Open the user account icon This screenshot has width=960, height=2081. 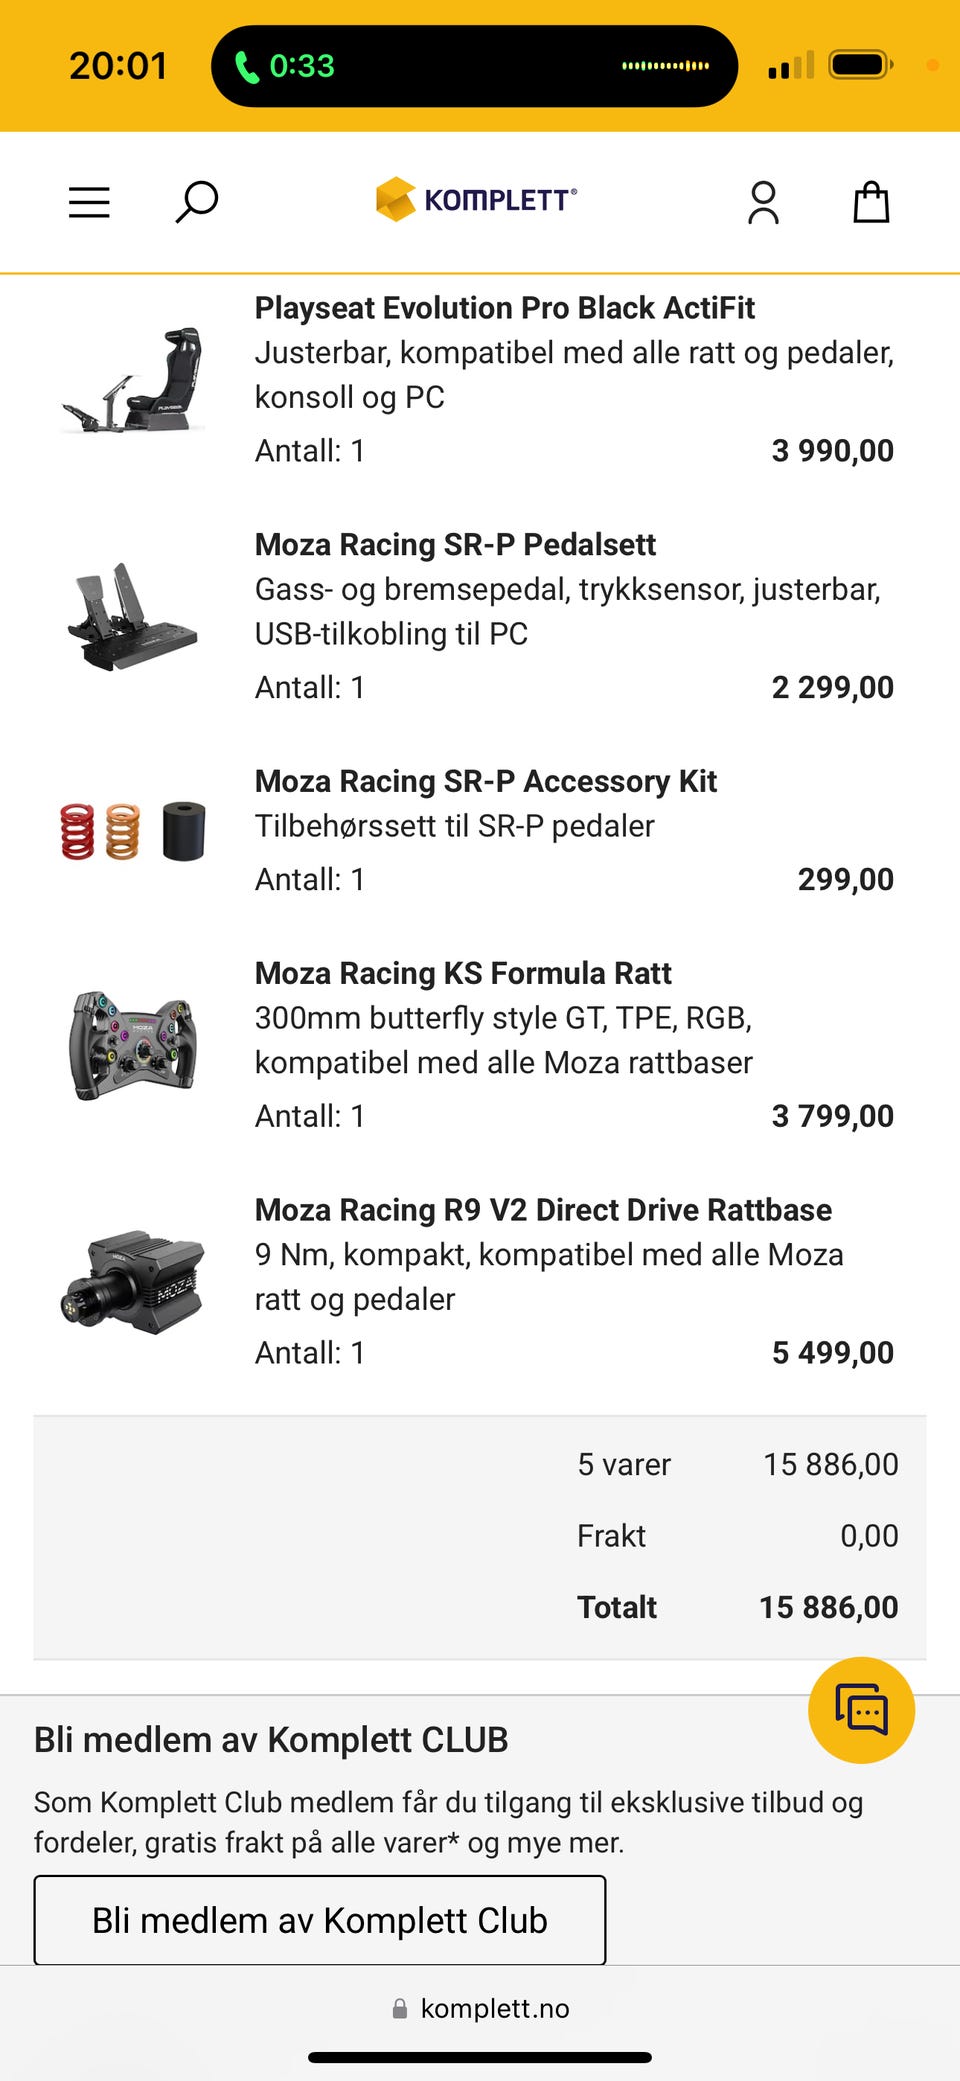coord(763,202)
